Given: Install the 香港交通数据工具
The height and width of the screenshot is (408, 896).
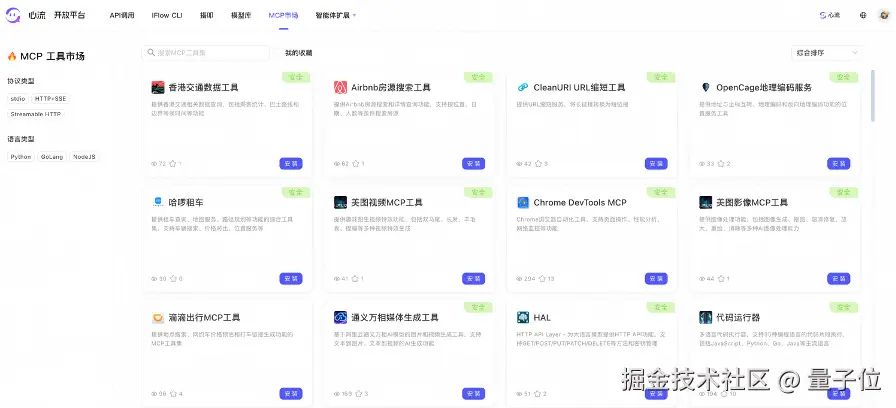Looking at the screenshot, I should click(291, 163).
